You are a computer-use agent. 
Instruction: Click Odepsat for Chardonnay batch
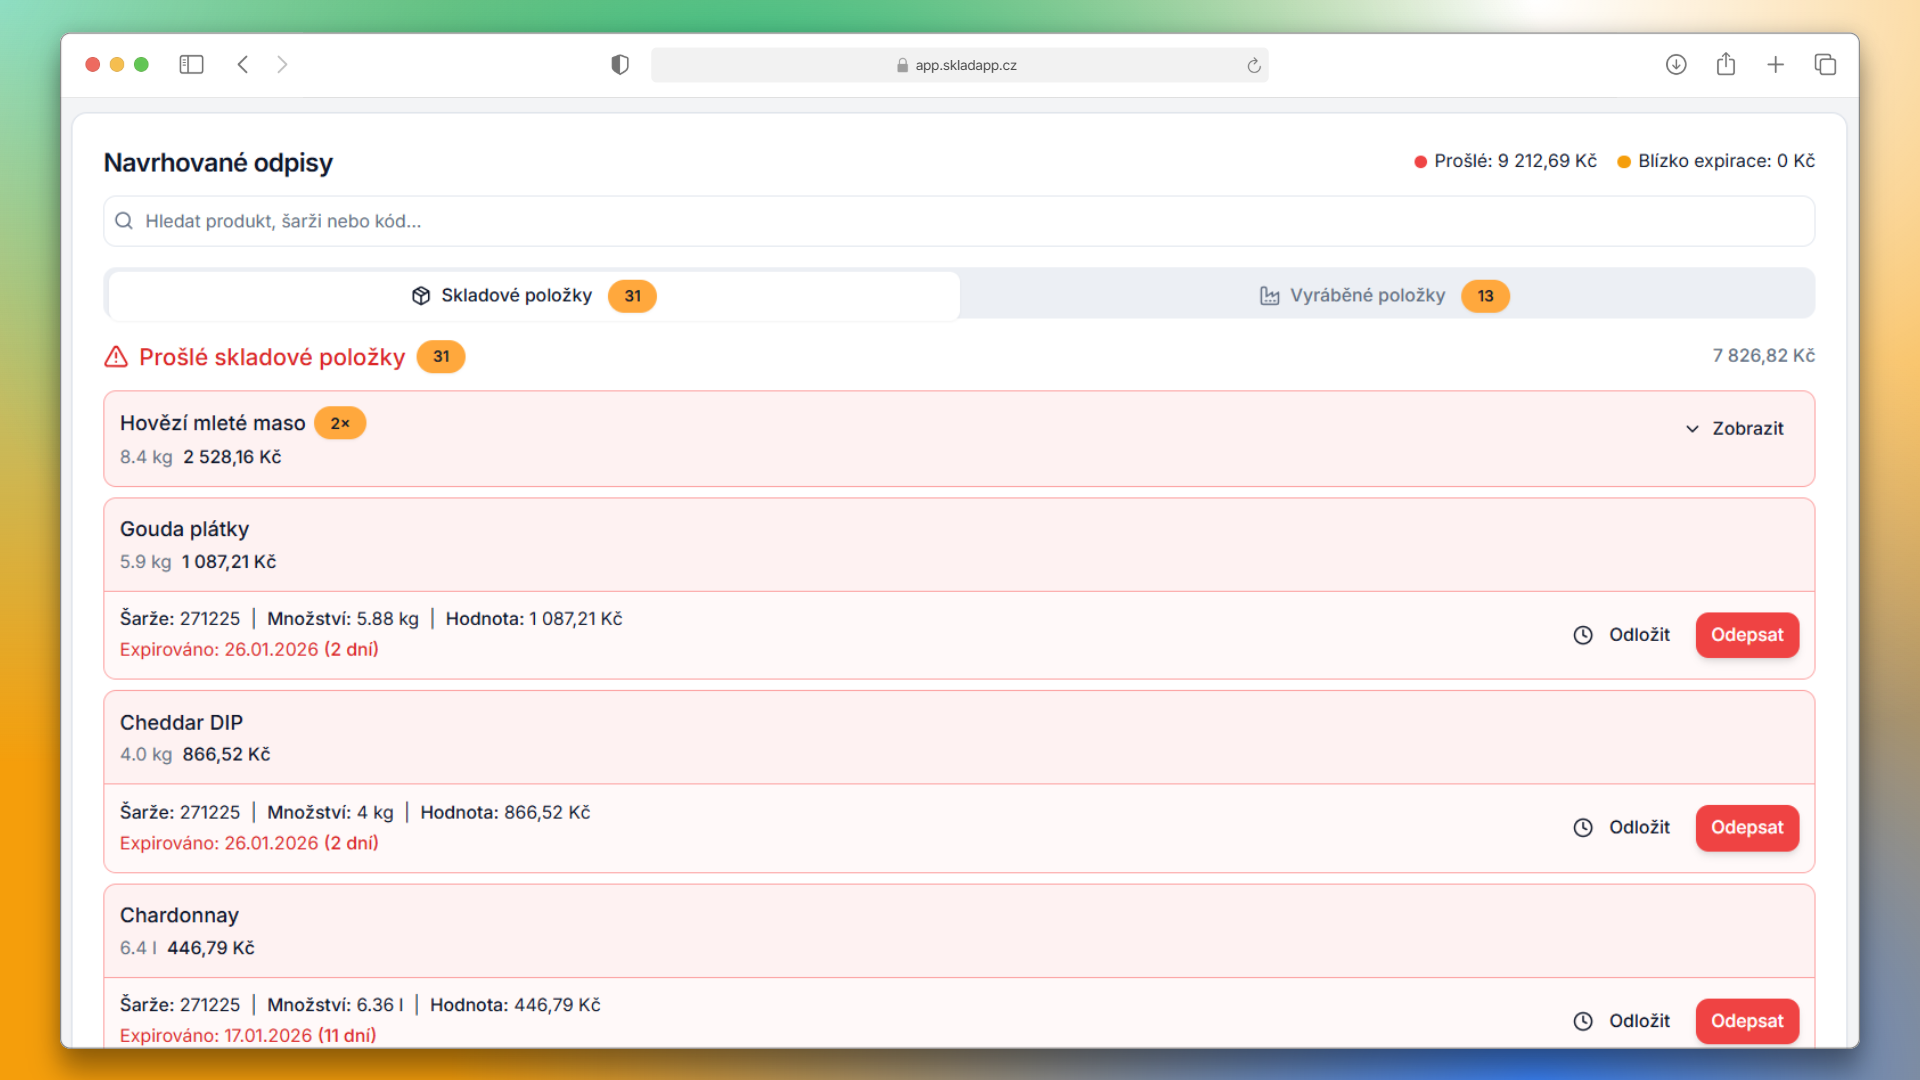pyautogui.click(x=1746, y=1021)
